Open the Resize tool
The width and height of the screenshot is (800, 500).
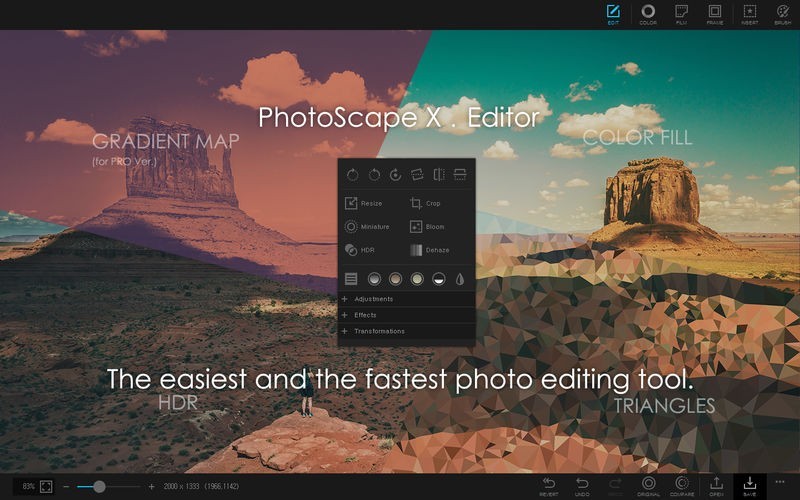[364, 203]
